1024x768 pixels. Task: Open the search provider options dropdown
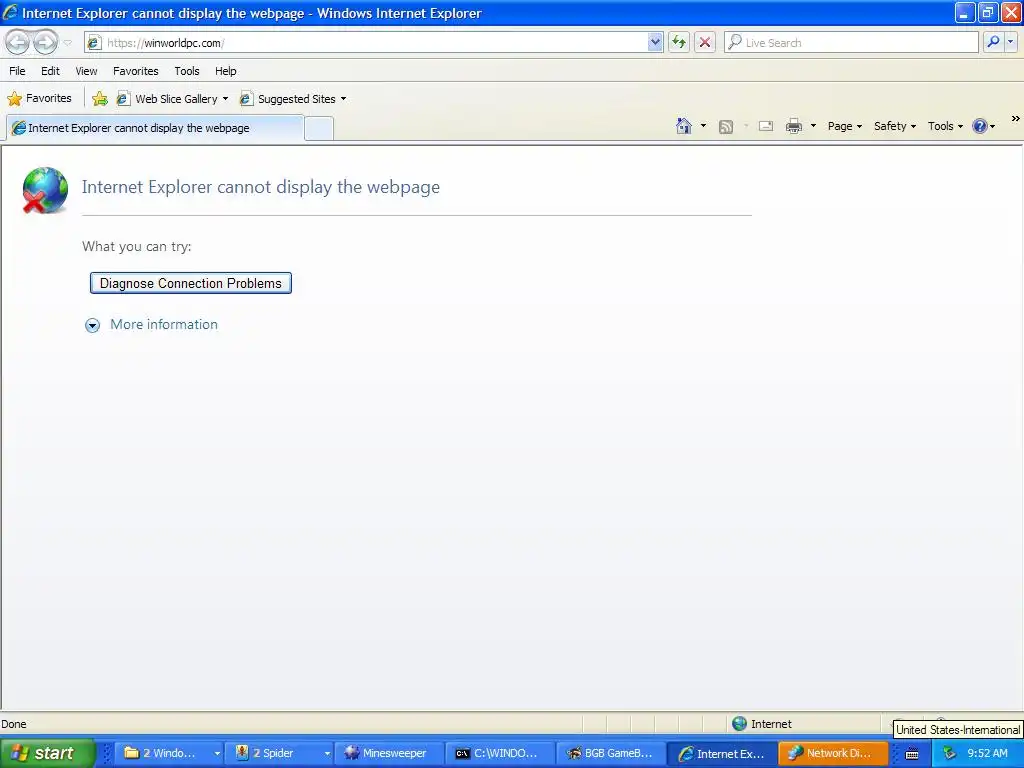pyautogui.click(x=1011, y=42)
